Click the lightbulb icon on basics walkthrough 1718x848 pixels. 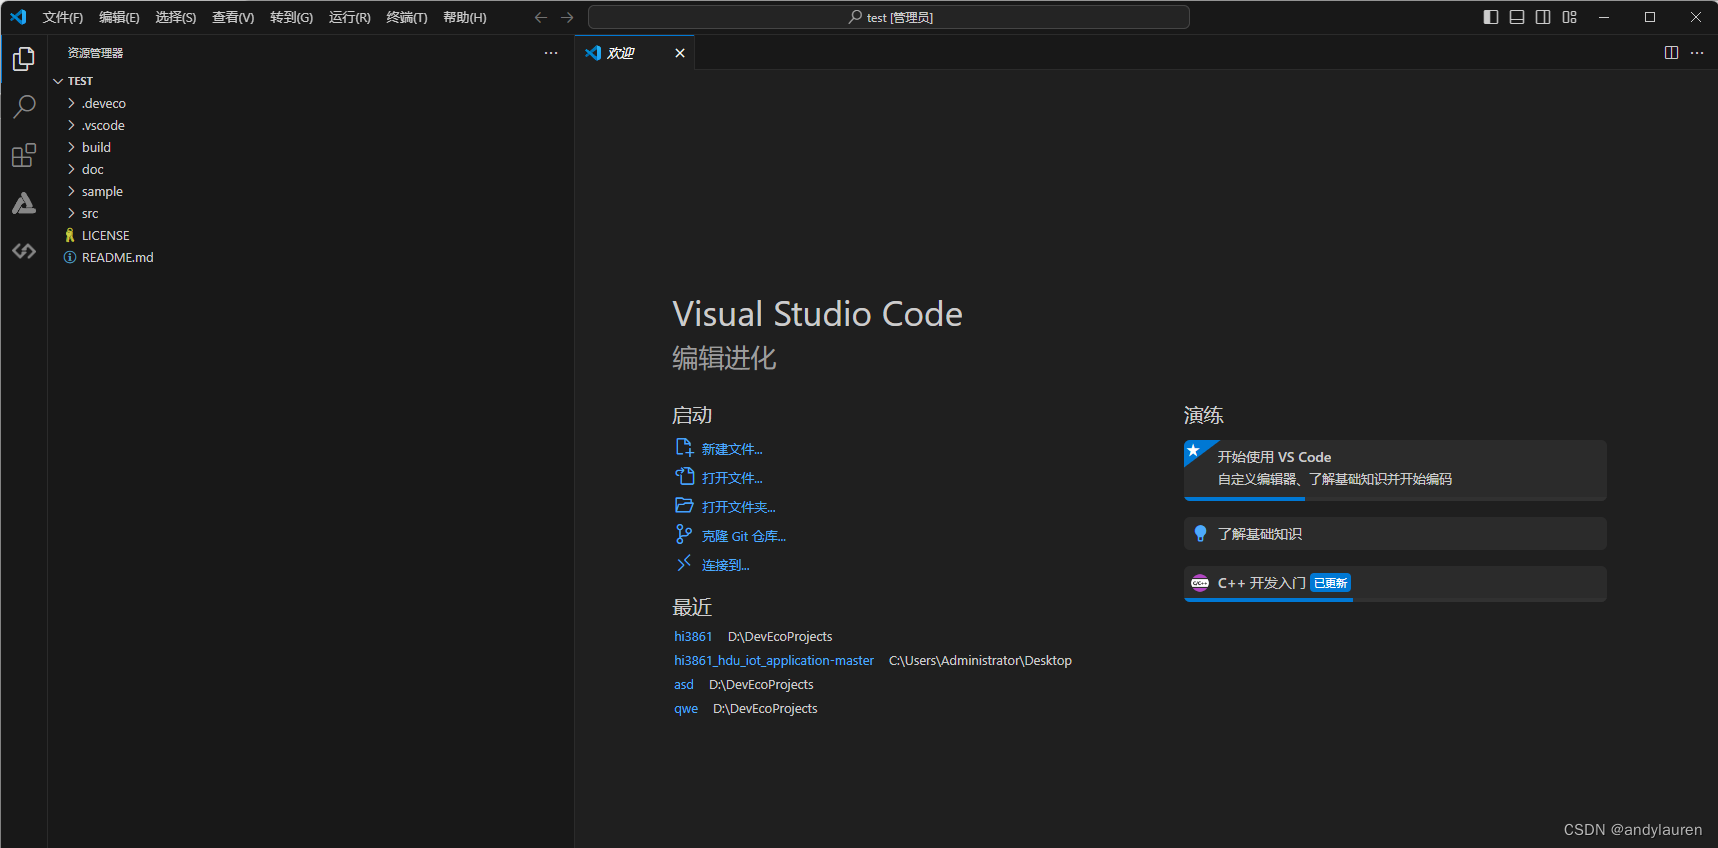click(1200, 534)
